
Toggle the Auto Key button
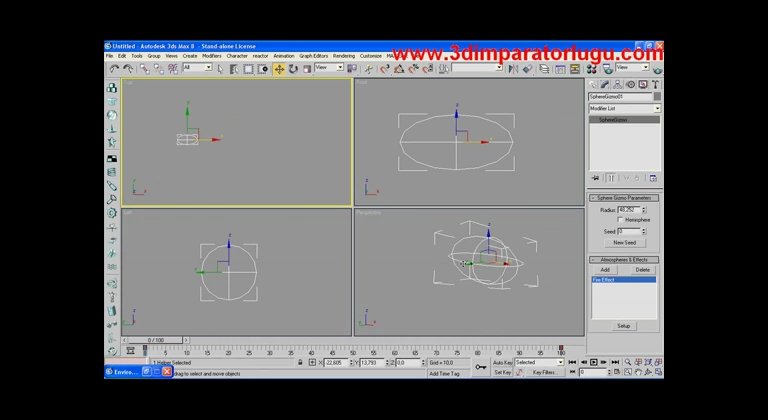[503, 363]
